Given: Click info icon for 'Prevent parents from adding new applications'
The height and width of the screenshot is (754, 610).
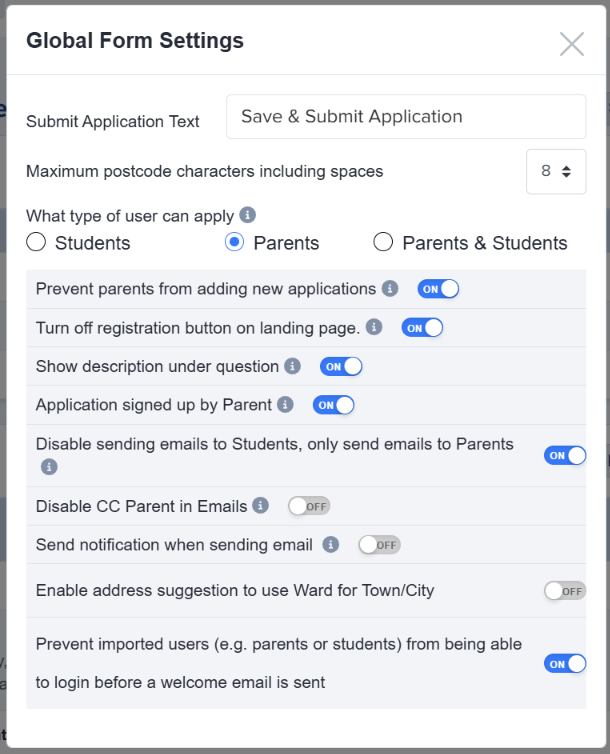Looking at the screenshot, I should coord(390,289).
